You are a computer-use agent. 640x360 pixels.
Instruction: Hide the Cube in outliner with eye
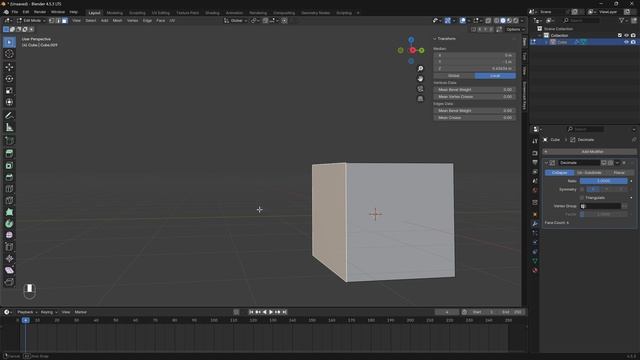point(627,42)
